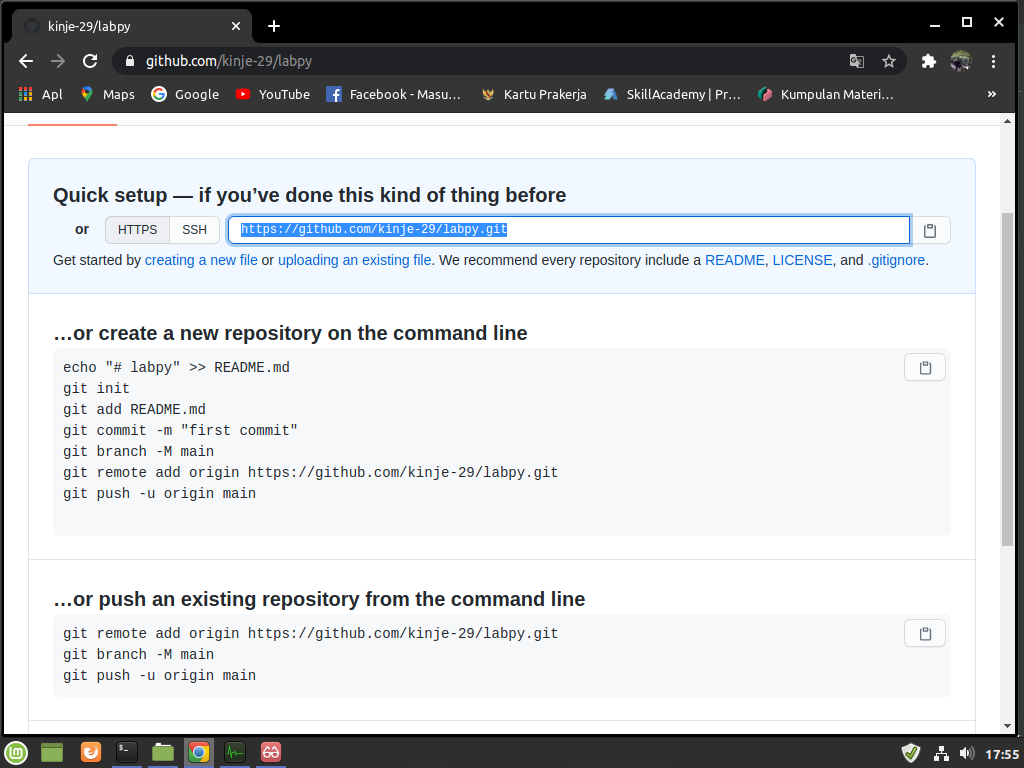The image size is (1024, 768).
Task: Open the red glasses app in taskbar
Action: 270,753
